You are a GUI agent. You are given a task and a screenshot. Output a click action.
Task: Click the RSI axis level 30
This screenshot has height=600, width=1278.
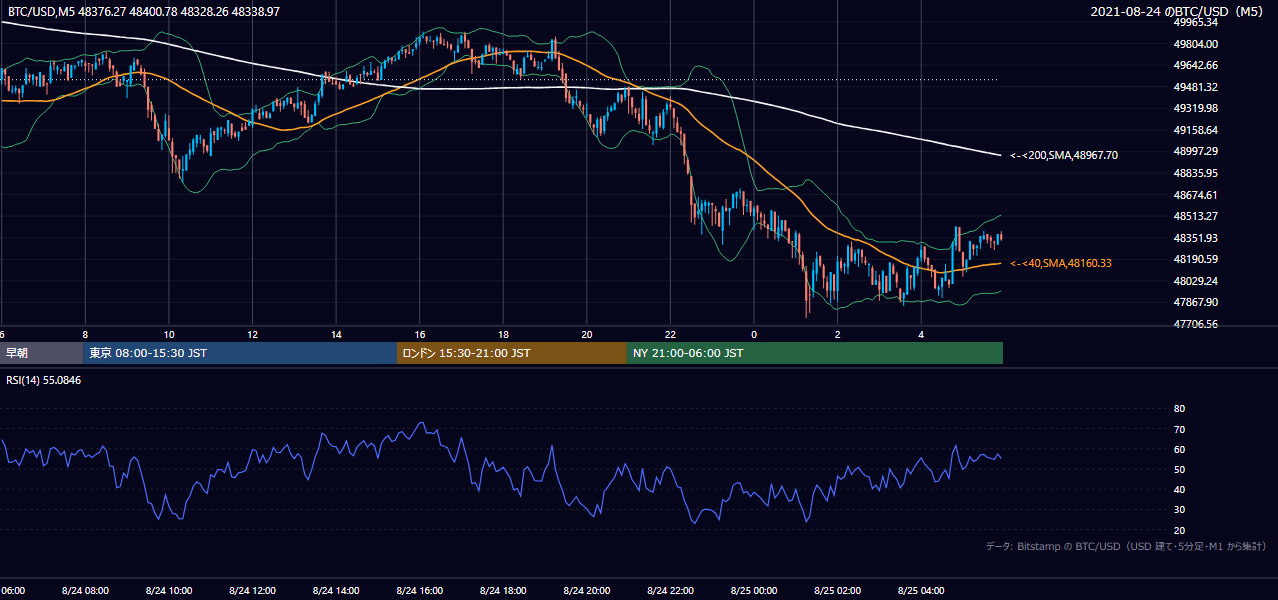click(x=1179, y=510)
